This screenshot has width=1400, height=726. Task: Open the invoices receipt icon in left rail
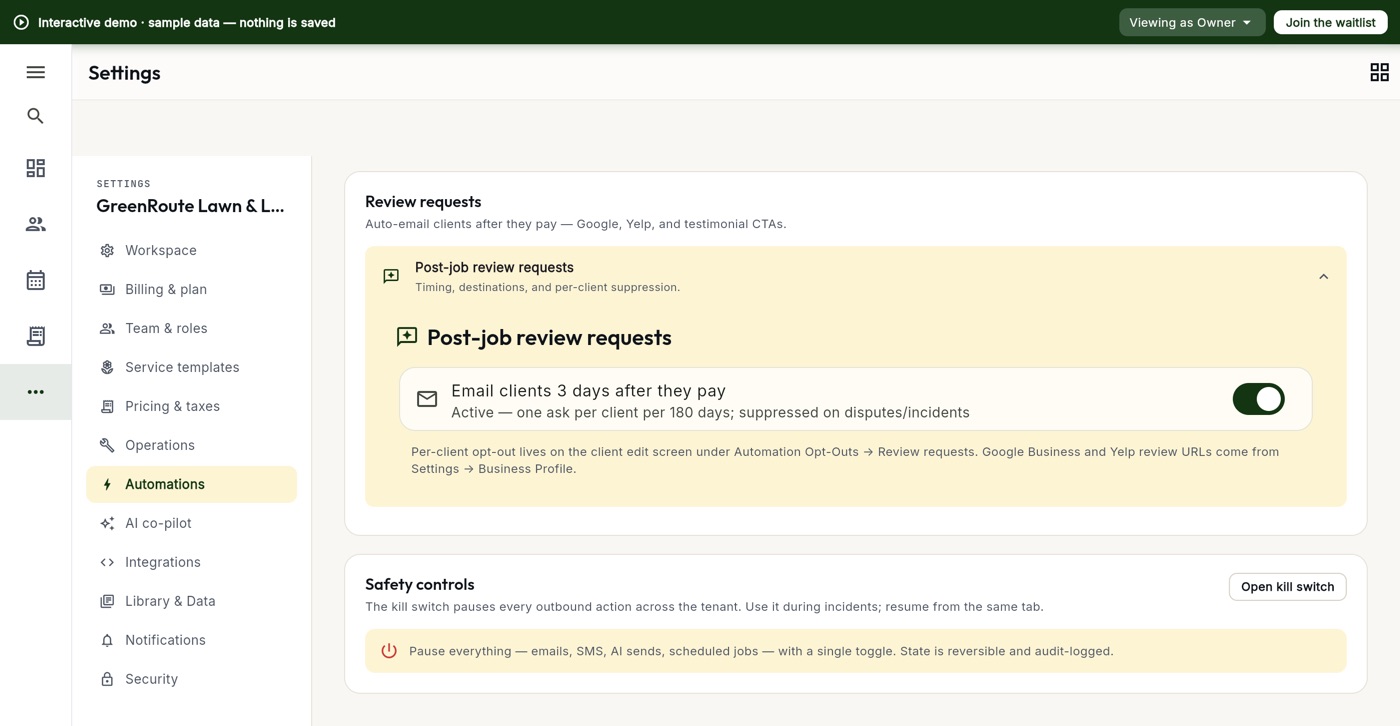36,336
